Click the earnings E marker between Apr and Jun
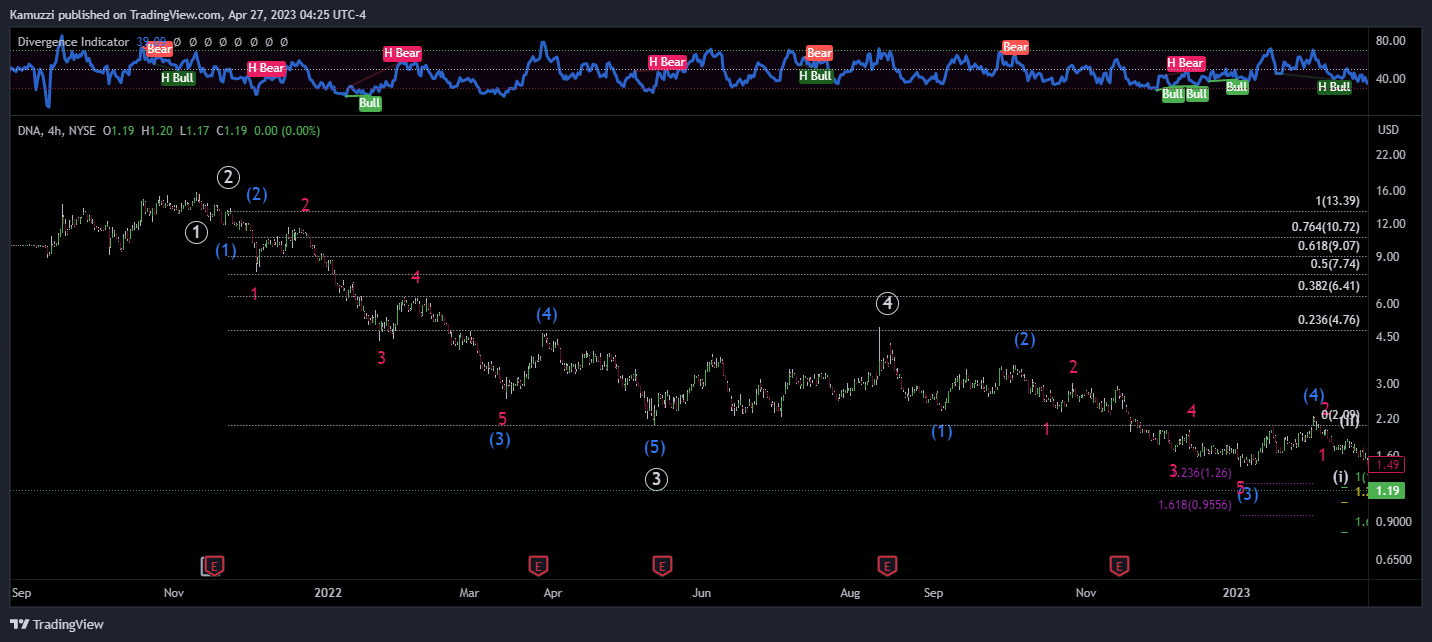 click(x=661, y=566)
